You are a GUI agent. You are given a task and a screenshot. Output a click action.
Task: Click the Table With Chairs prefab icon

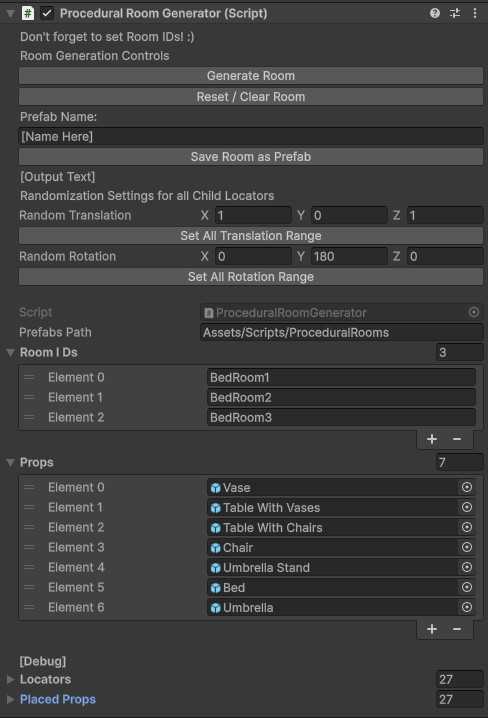215,528
